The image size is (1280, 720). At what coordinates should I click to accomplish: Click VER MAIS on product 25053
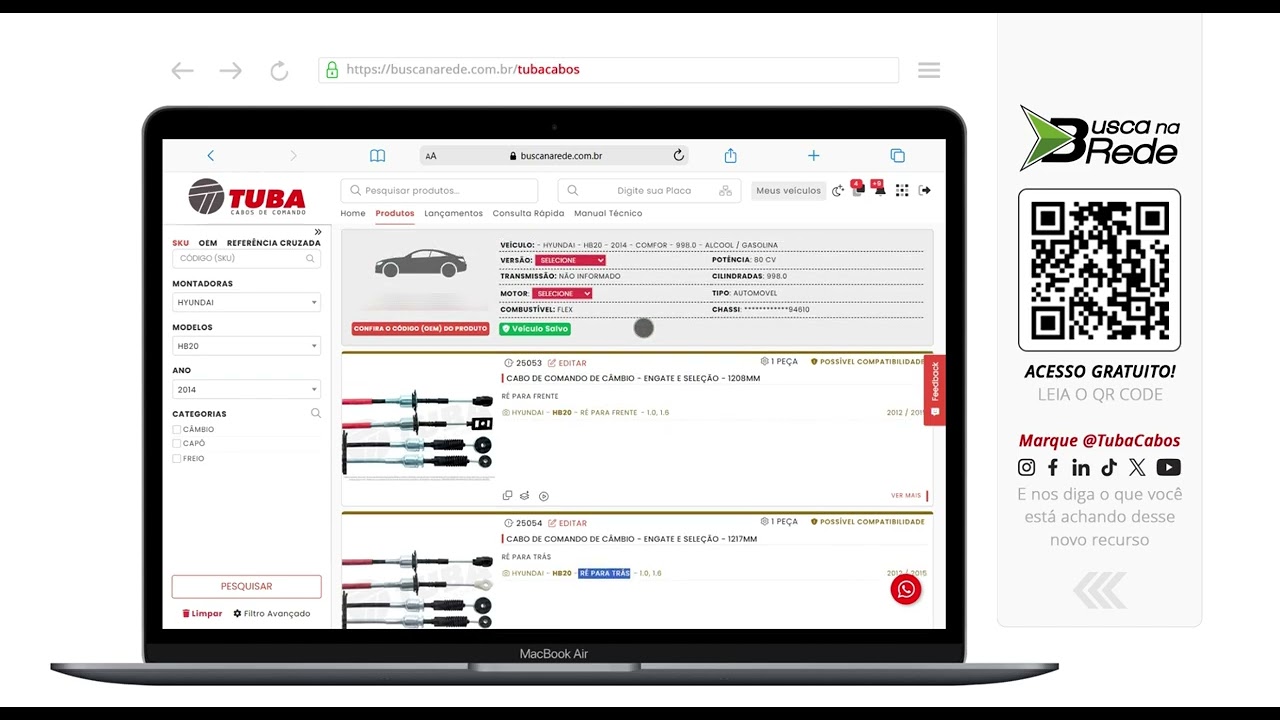[906, 495]
